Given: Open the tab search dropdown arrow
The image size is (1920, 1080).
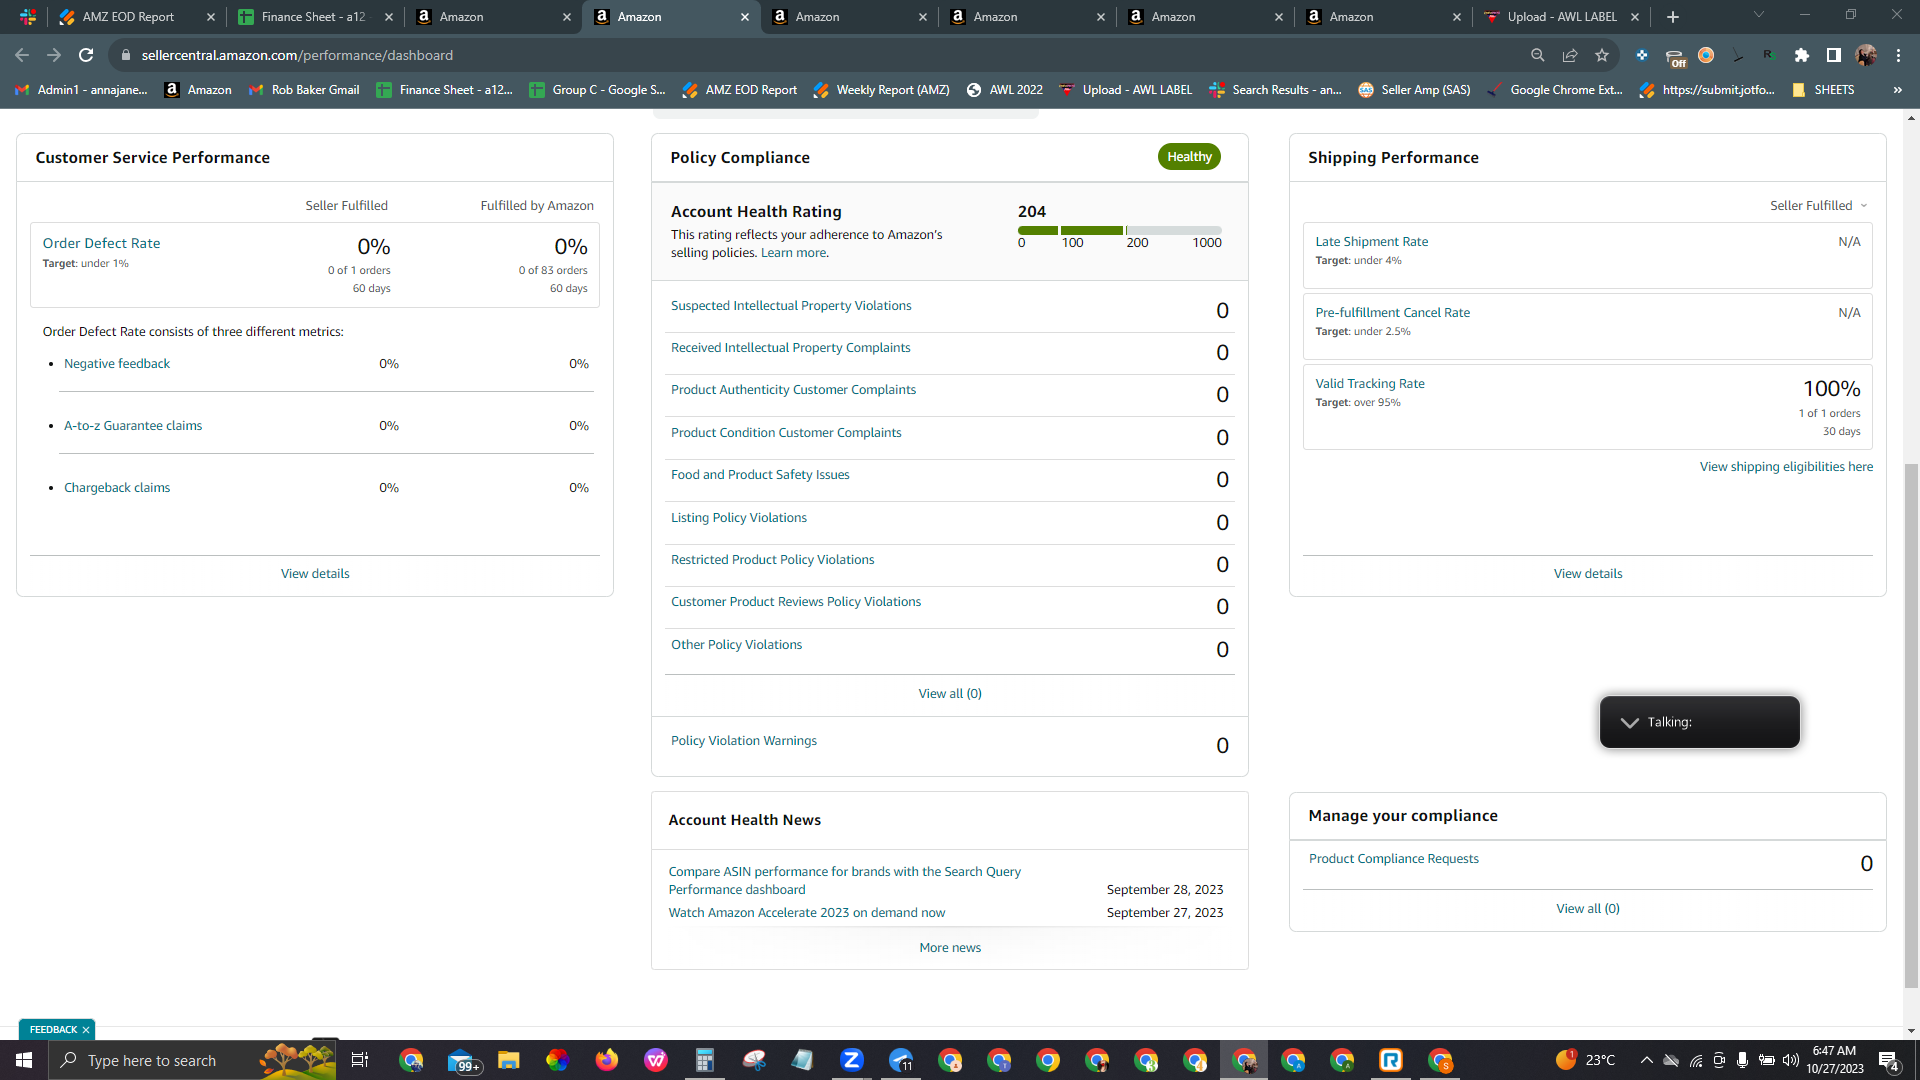Looking at the screenshot, I should point(1759,15).
